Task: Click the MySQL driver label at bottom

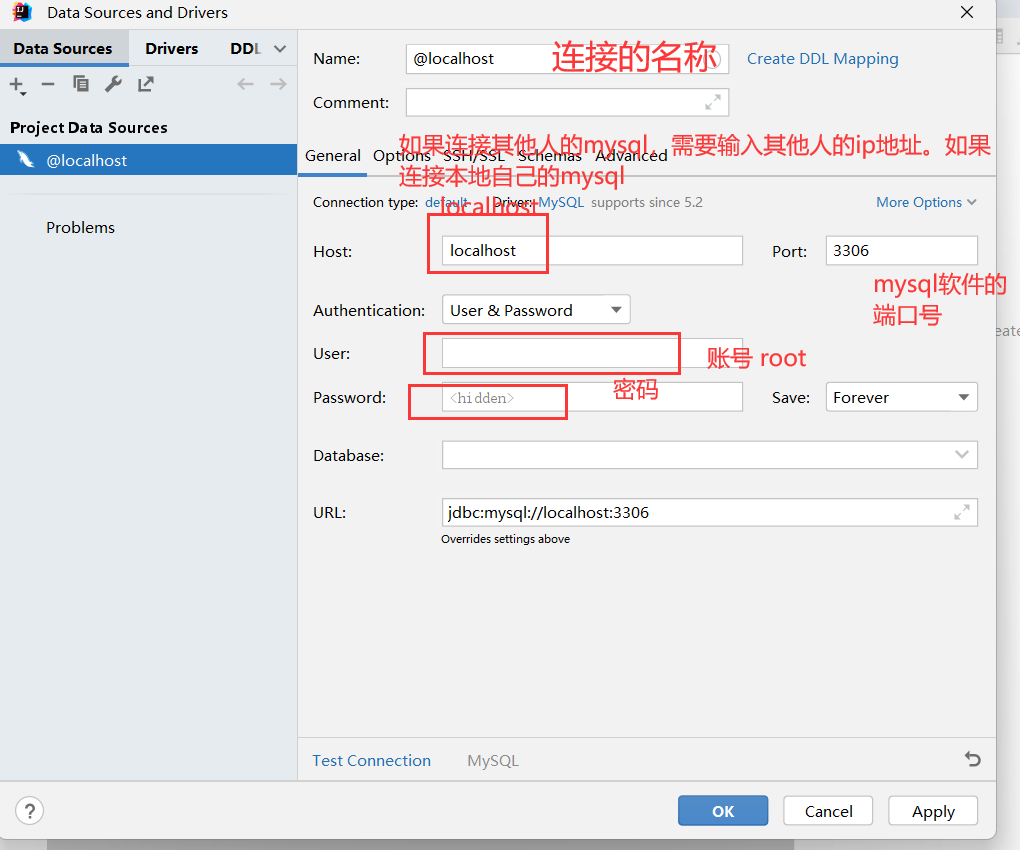Action: (x=492, y=760)
